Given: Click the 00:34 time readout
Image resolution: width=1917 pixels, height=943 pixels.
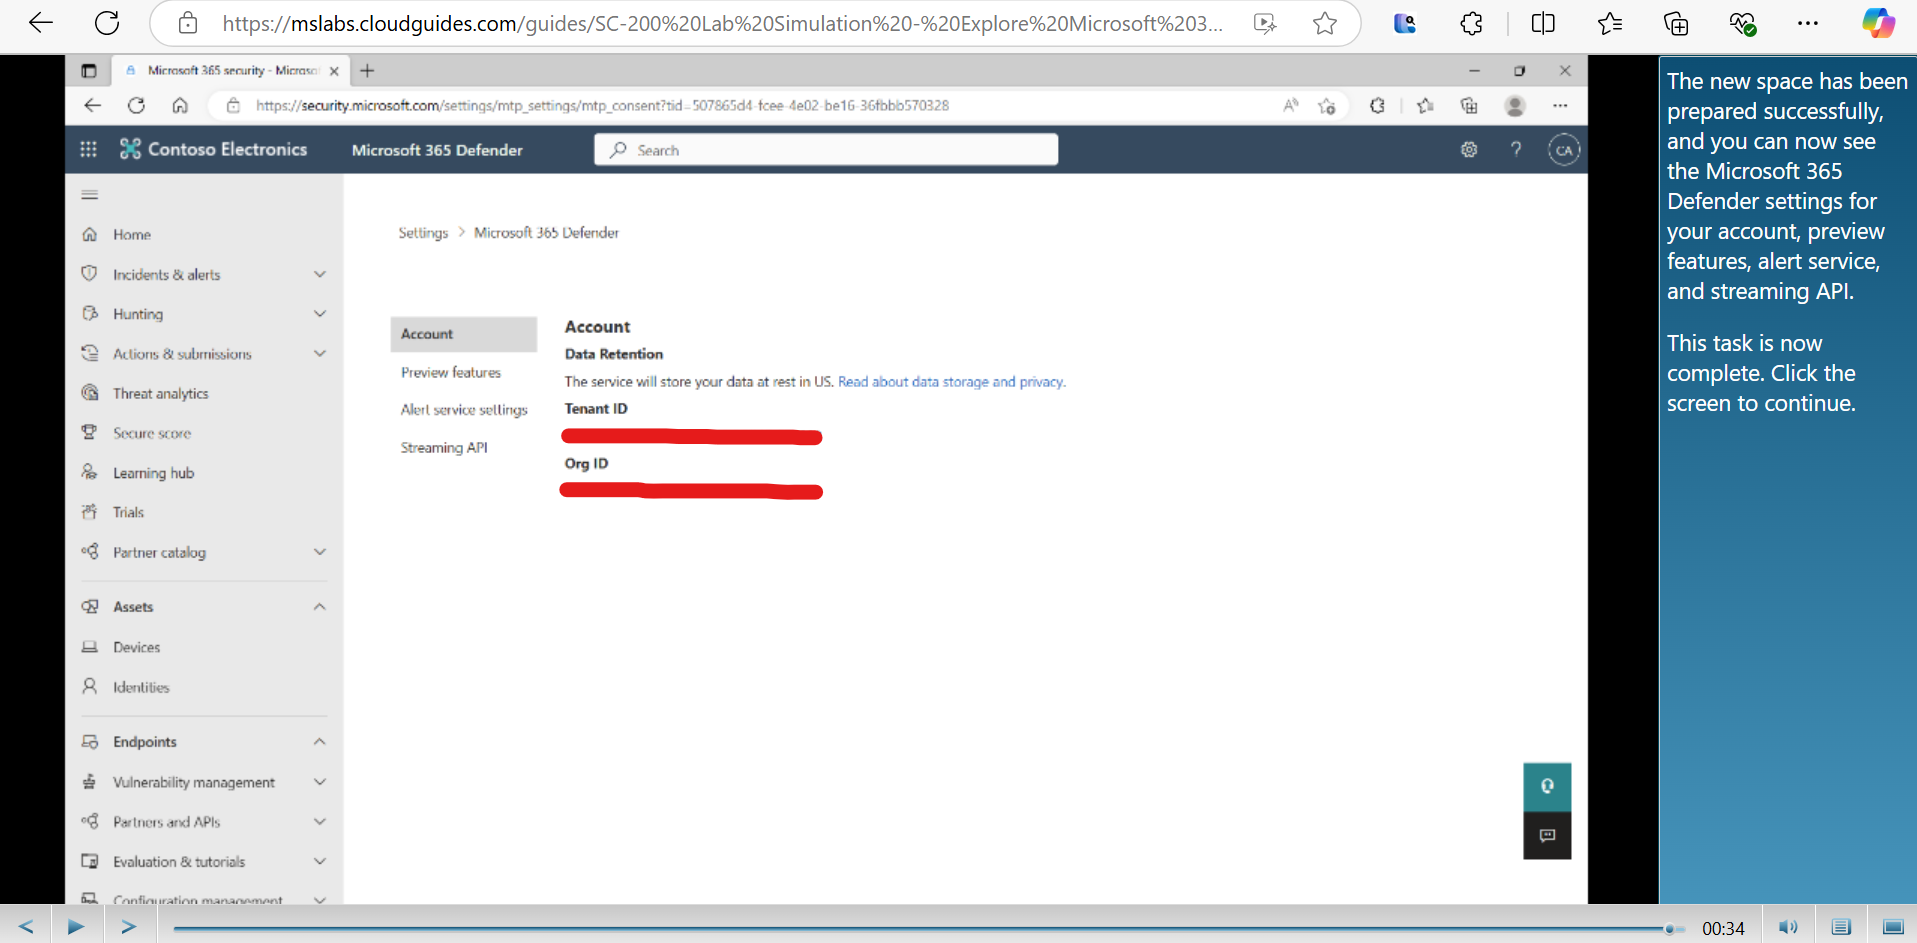Looking at the screenshot, I should (1723, 929).
